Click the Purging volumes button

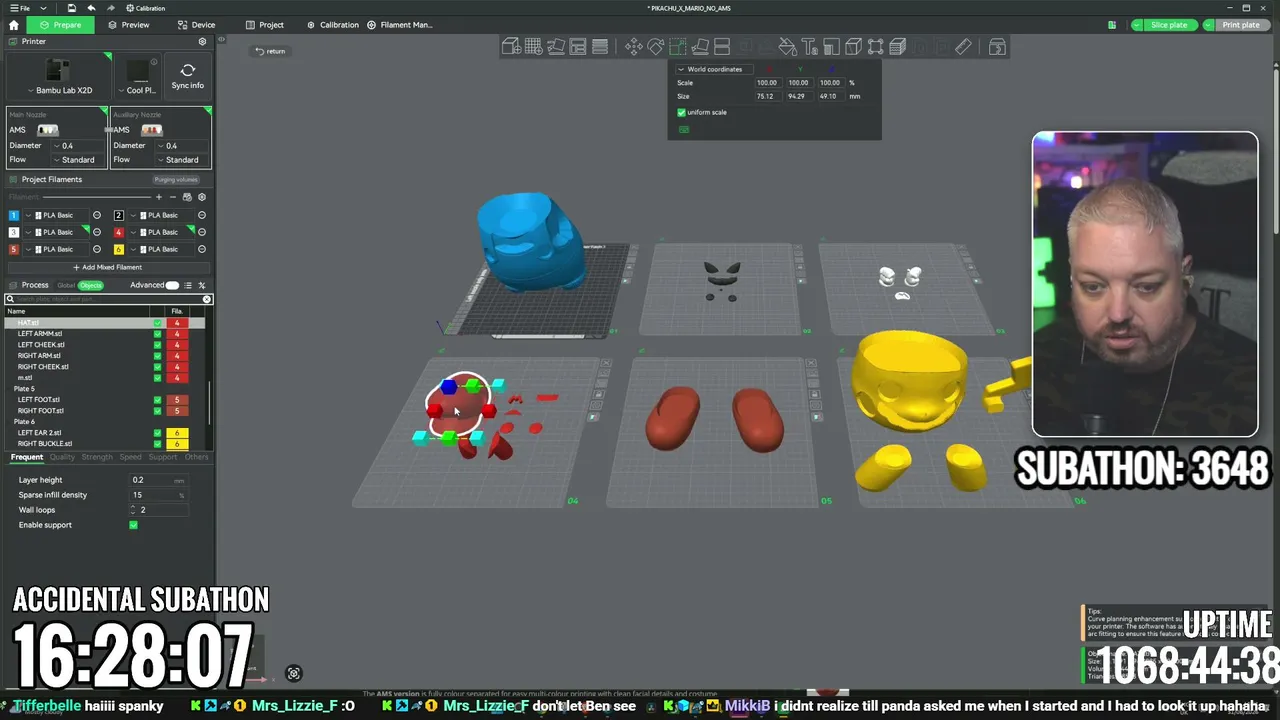pyautogui.click(x=176, y=180)
